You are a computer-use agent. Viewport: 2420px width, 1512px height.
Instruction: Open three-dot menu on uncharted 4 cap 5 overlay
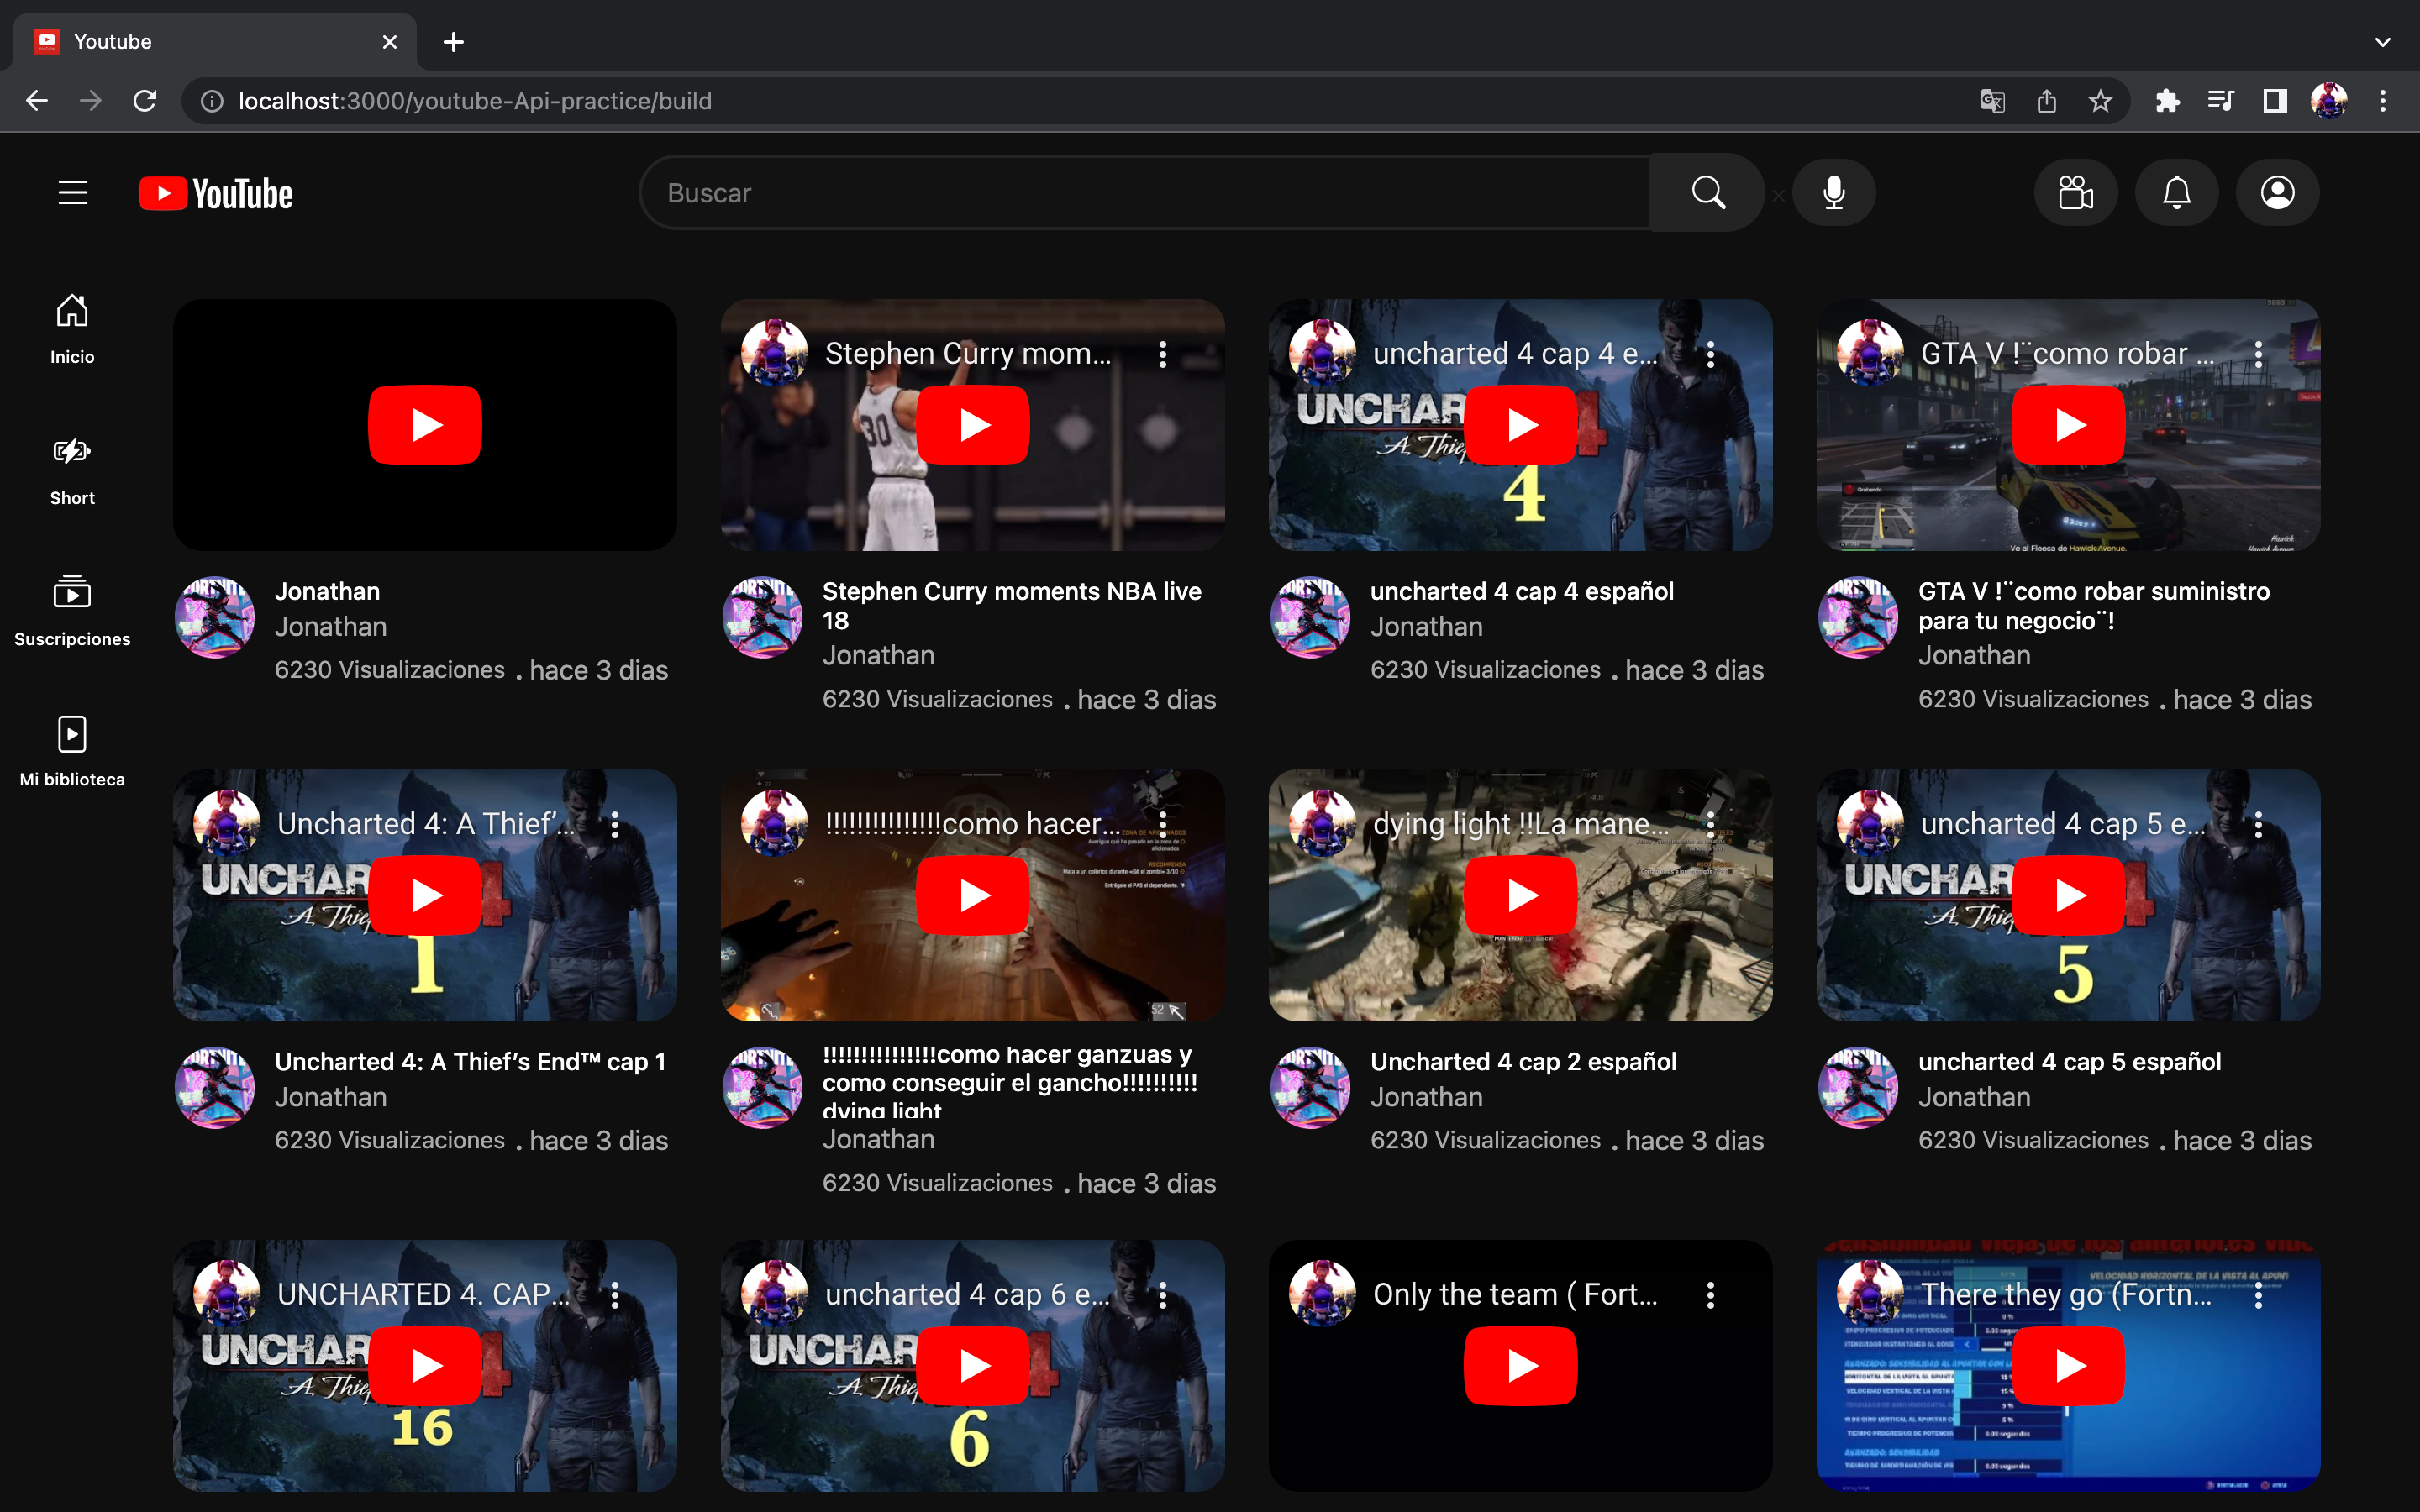click(x=2258, y=824)
